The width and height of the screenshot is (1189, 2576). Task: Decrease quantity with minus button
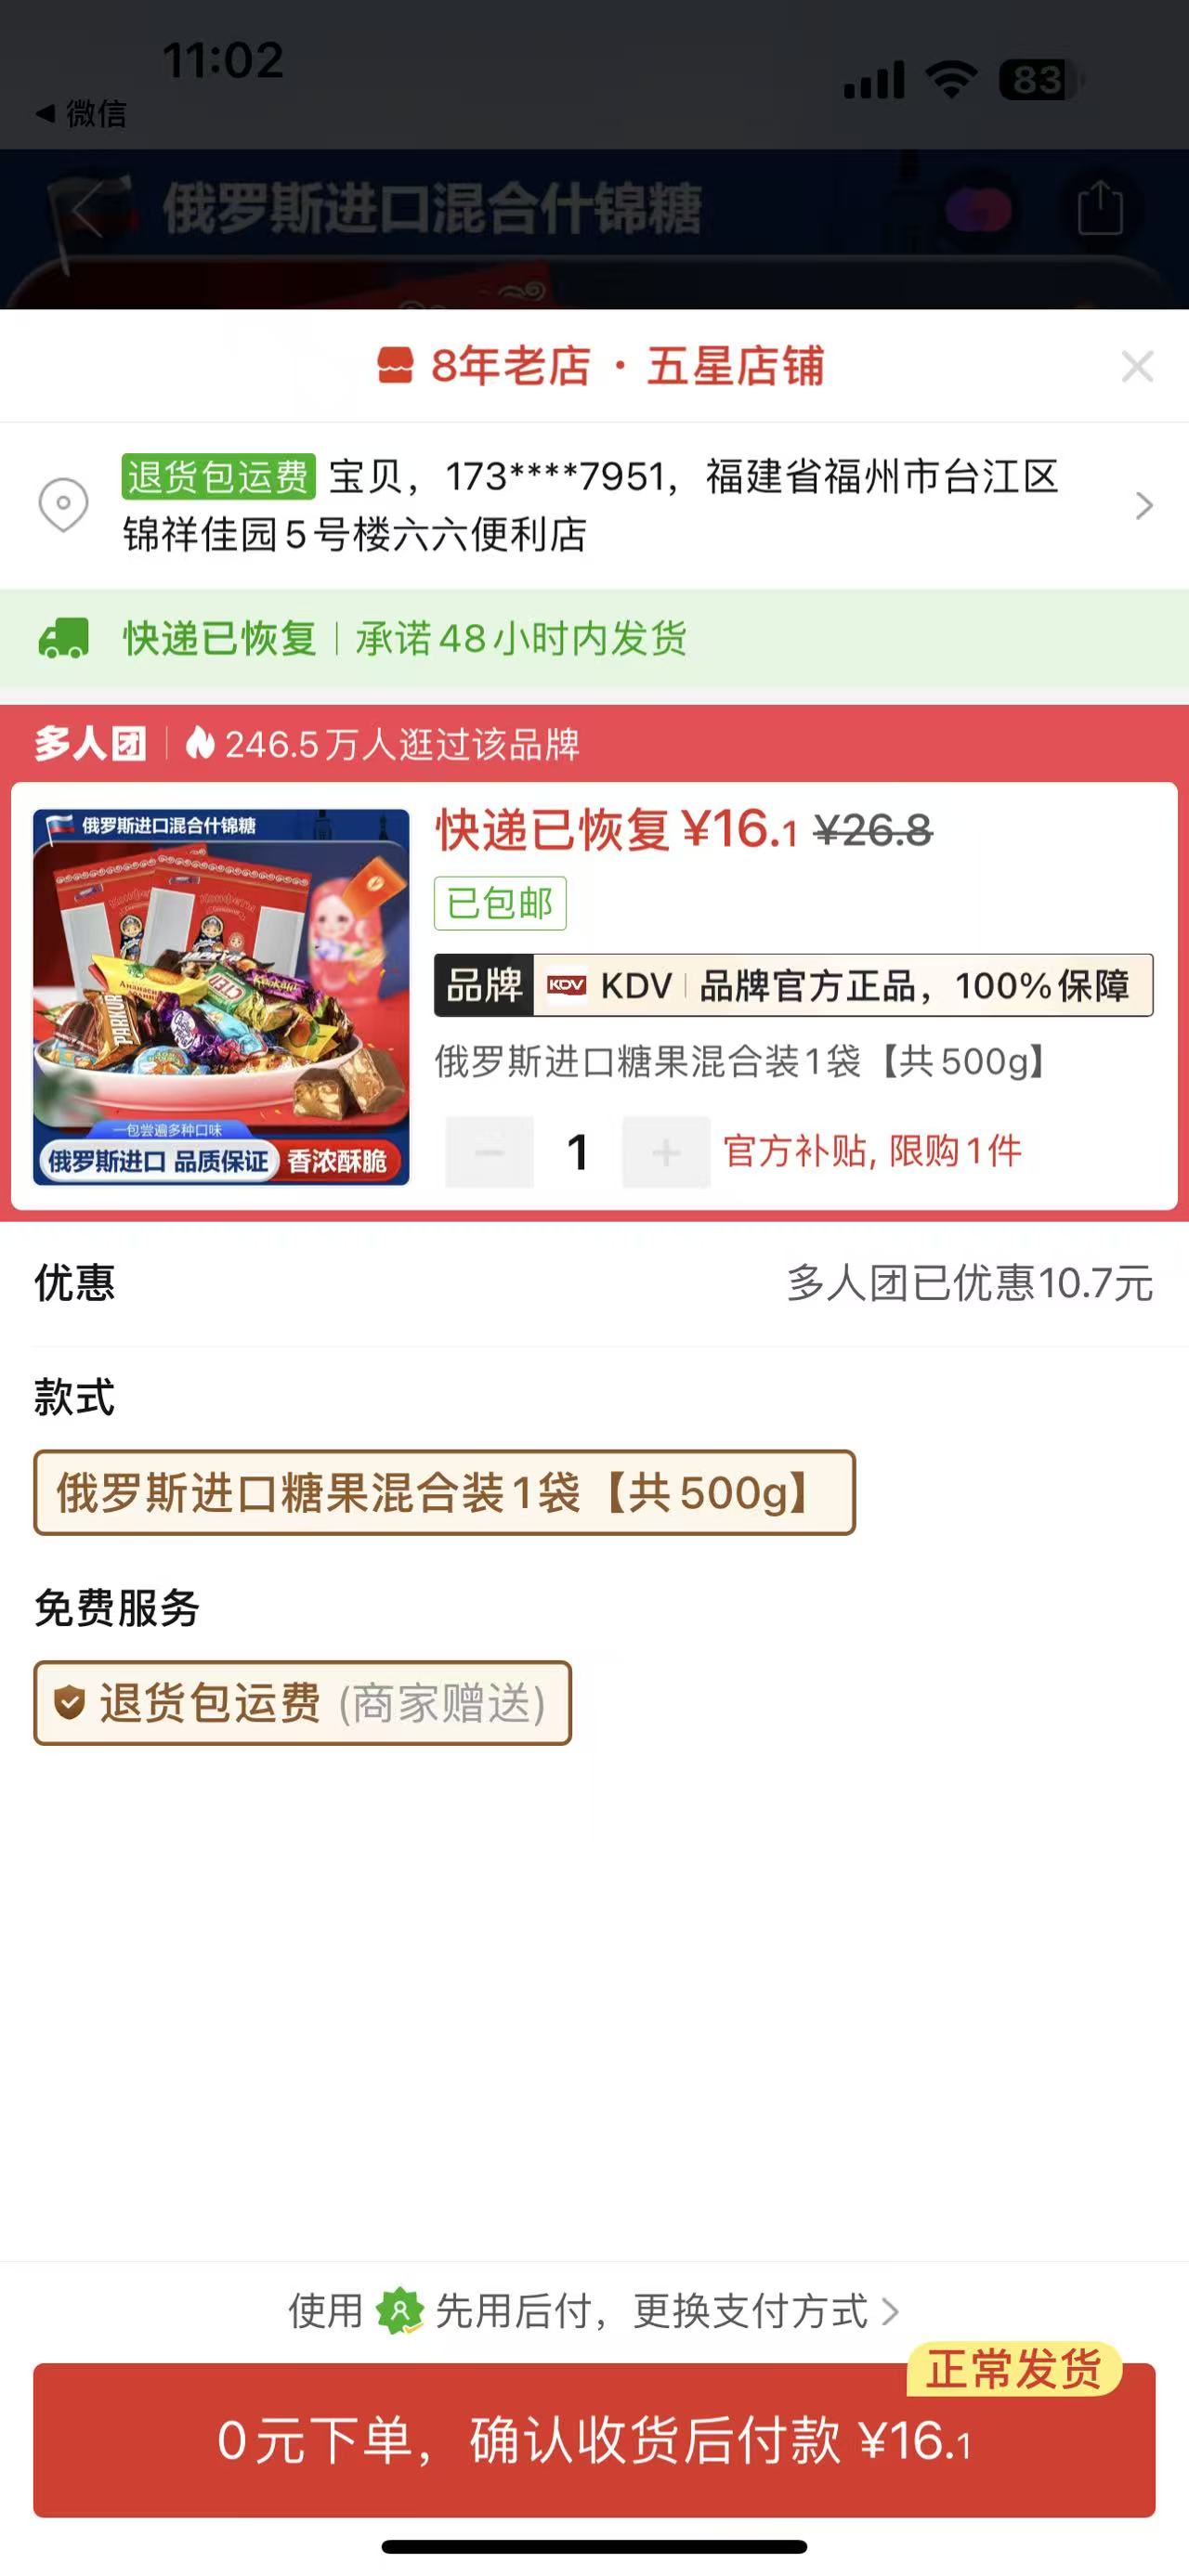(489, 1152)
